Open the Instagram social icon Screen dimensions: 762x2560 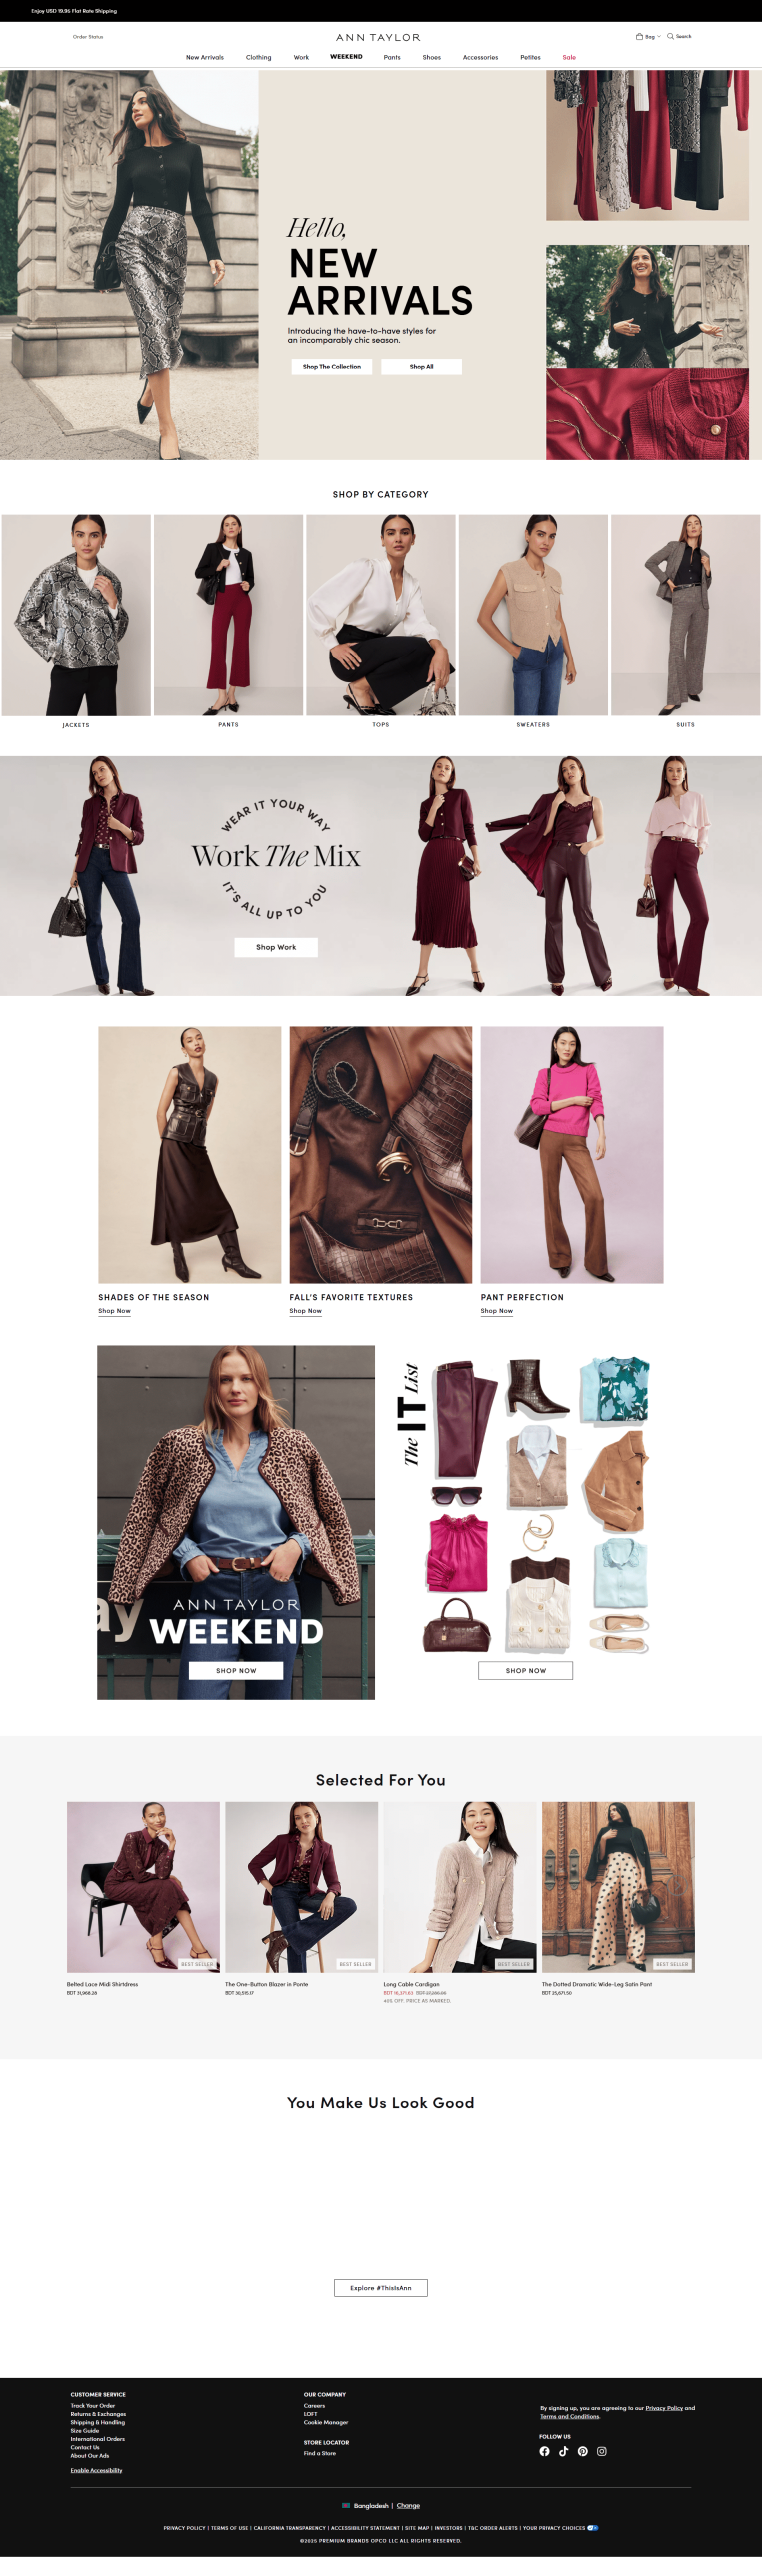pyautogui.click(x=601, y=2451)
